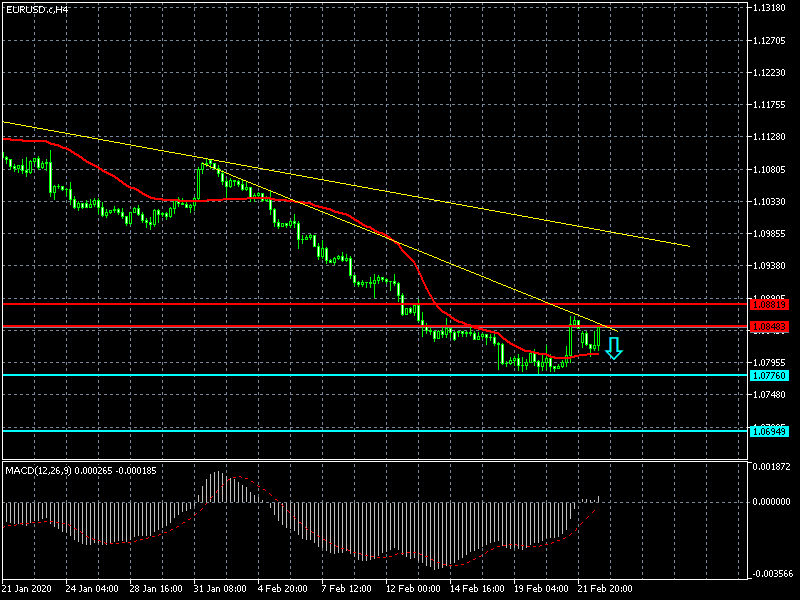
Task: Click the 1.07955 price scale value
Action: click(x=774, y=362)
